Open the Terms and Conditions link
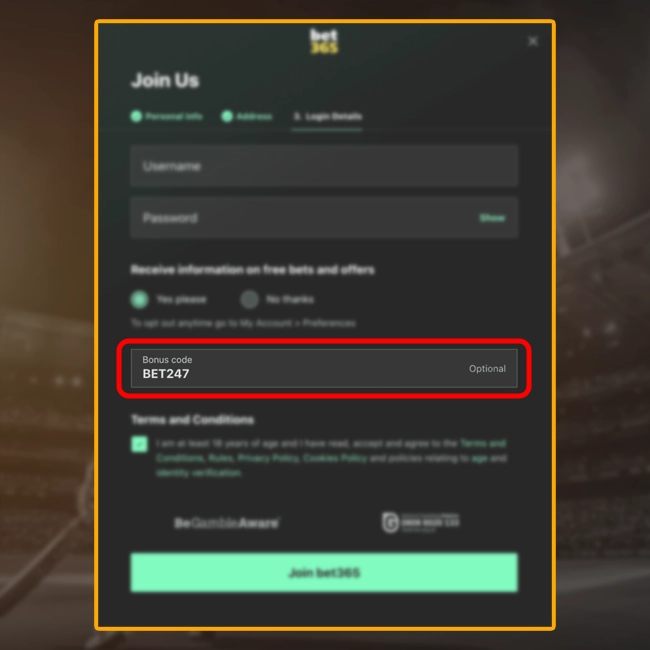This screenshot has width=650, height=650. point(331,451)
